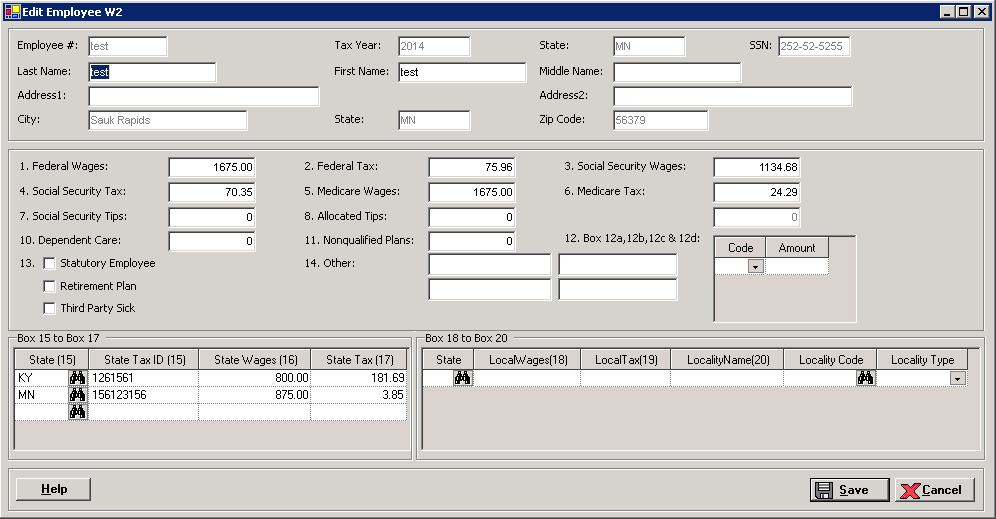Enable the Retirement Plan checkbox

pos(49,286)
